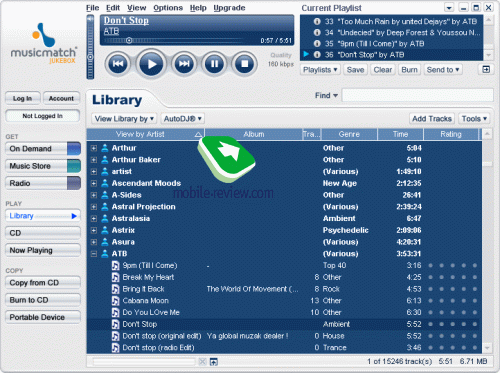
Task: Click info icon for playlist track 33
Action: click(x=317, y=21)
